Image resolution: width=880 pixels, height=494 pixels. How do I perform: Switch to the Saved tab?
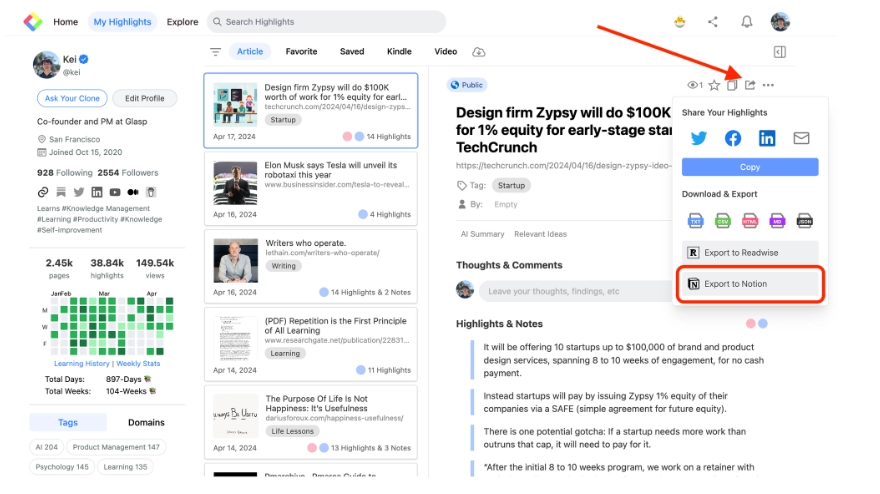352,52
